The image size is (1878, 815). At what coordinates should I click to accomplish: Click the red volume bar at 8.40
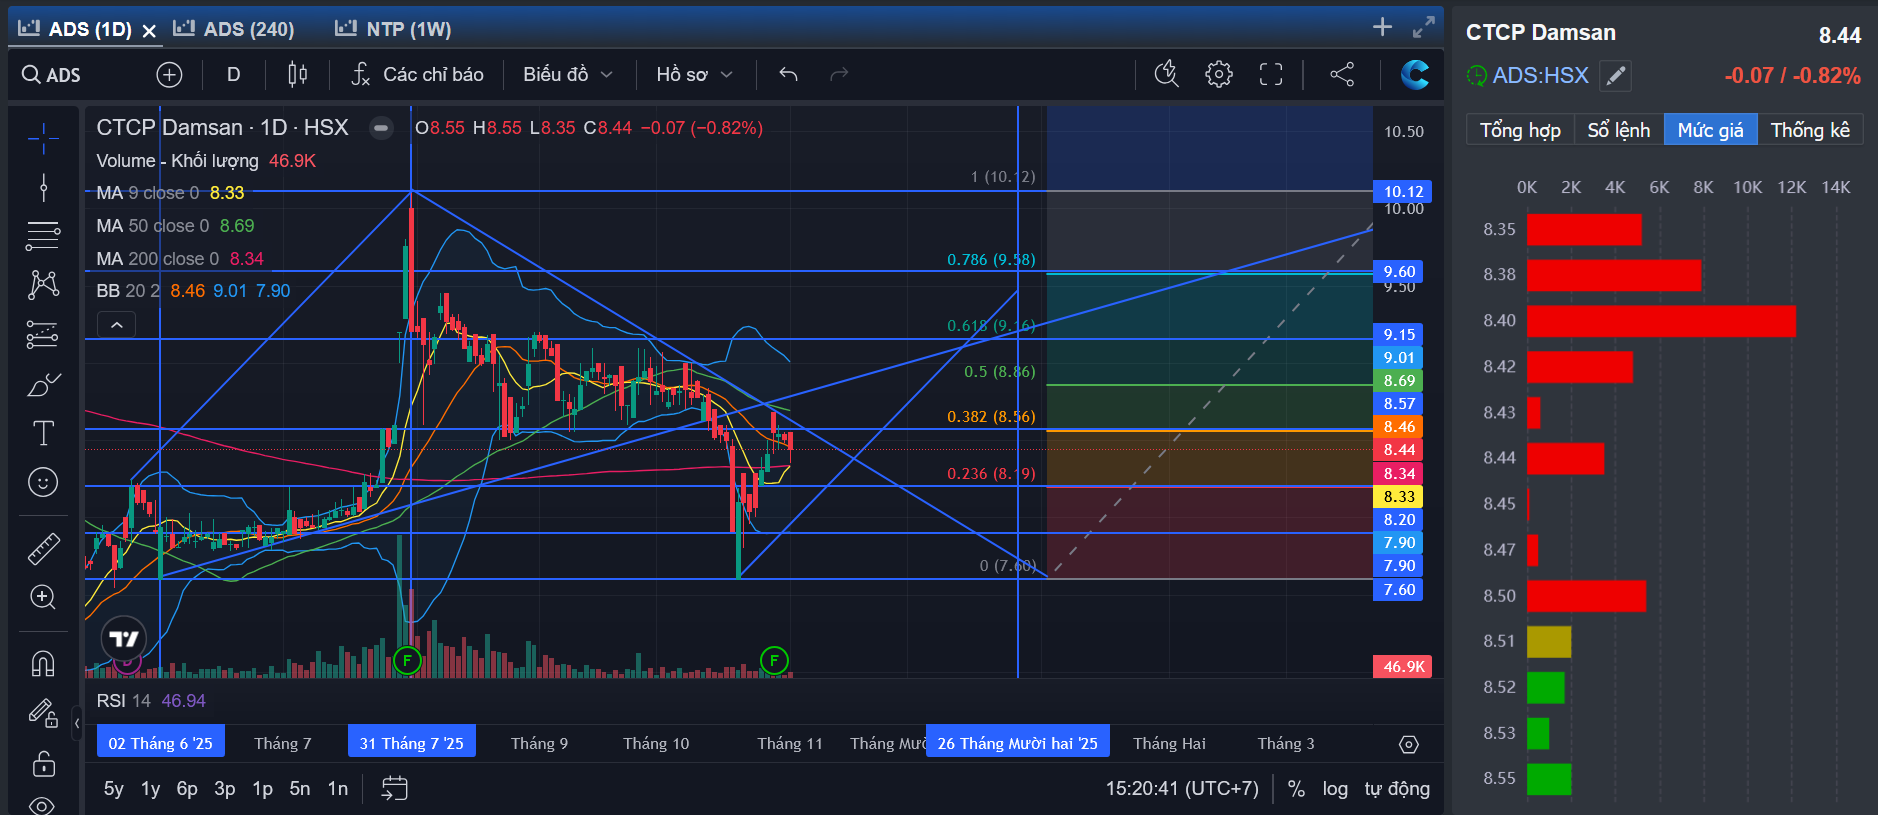(x=1661, y=321)
